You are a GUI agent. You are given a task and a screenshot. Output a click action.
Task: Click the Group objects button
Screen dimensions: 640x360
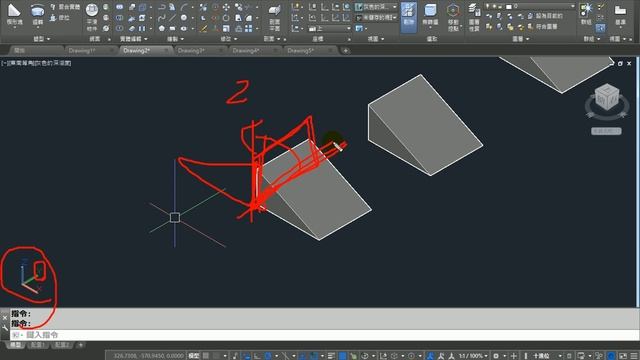pos(587,13)
